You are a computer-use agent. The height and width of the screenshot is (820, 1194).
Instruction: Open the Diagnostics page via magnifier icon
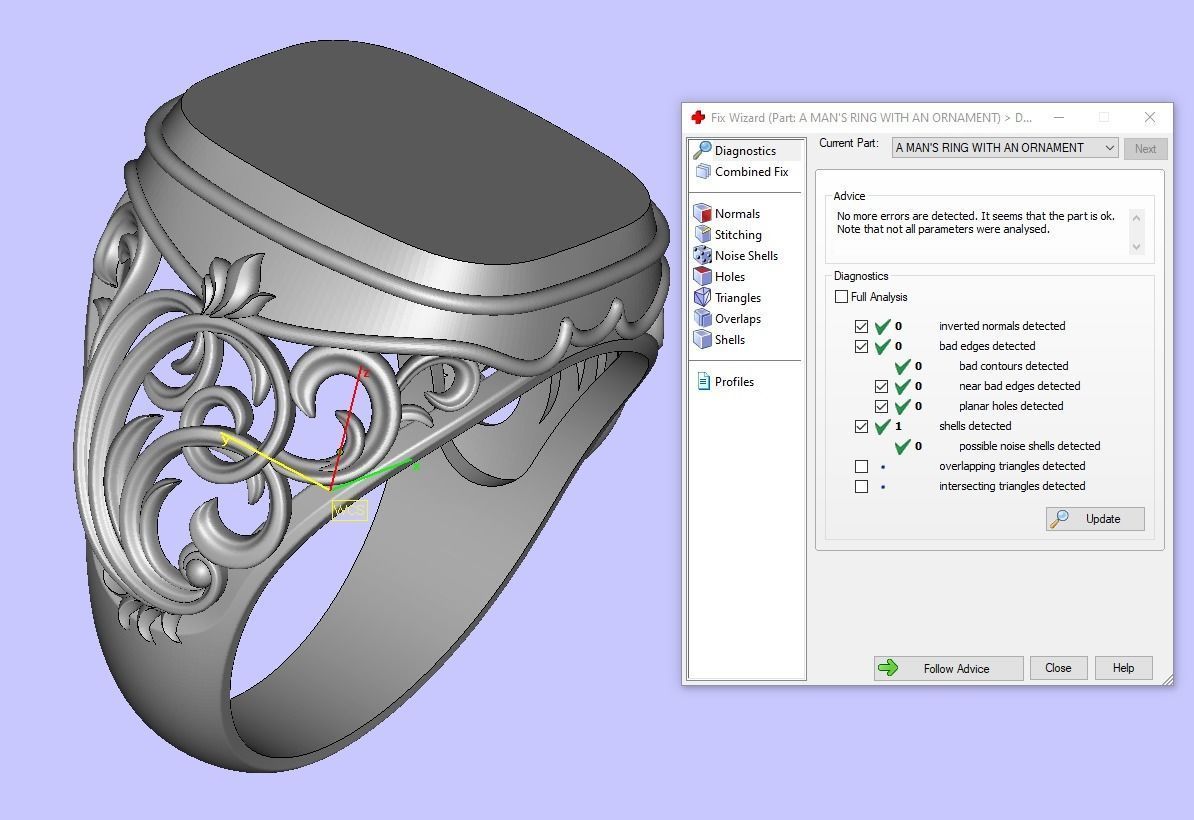click(x=702, y=150)
